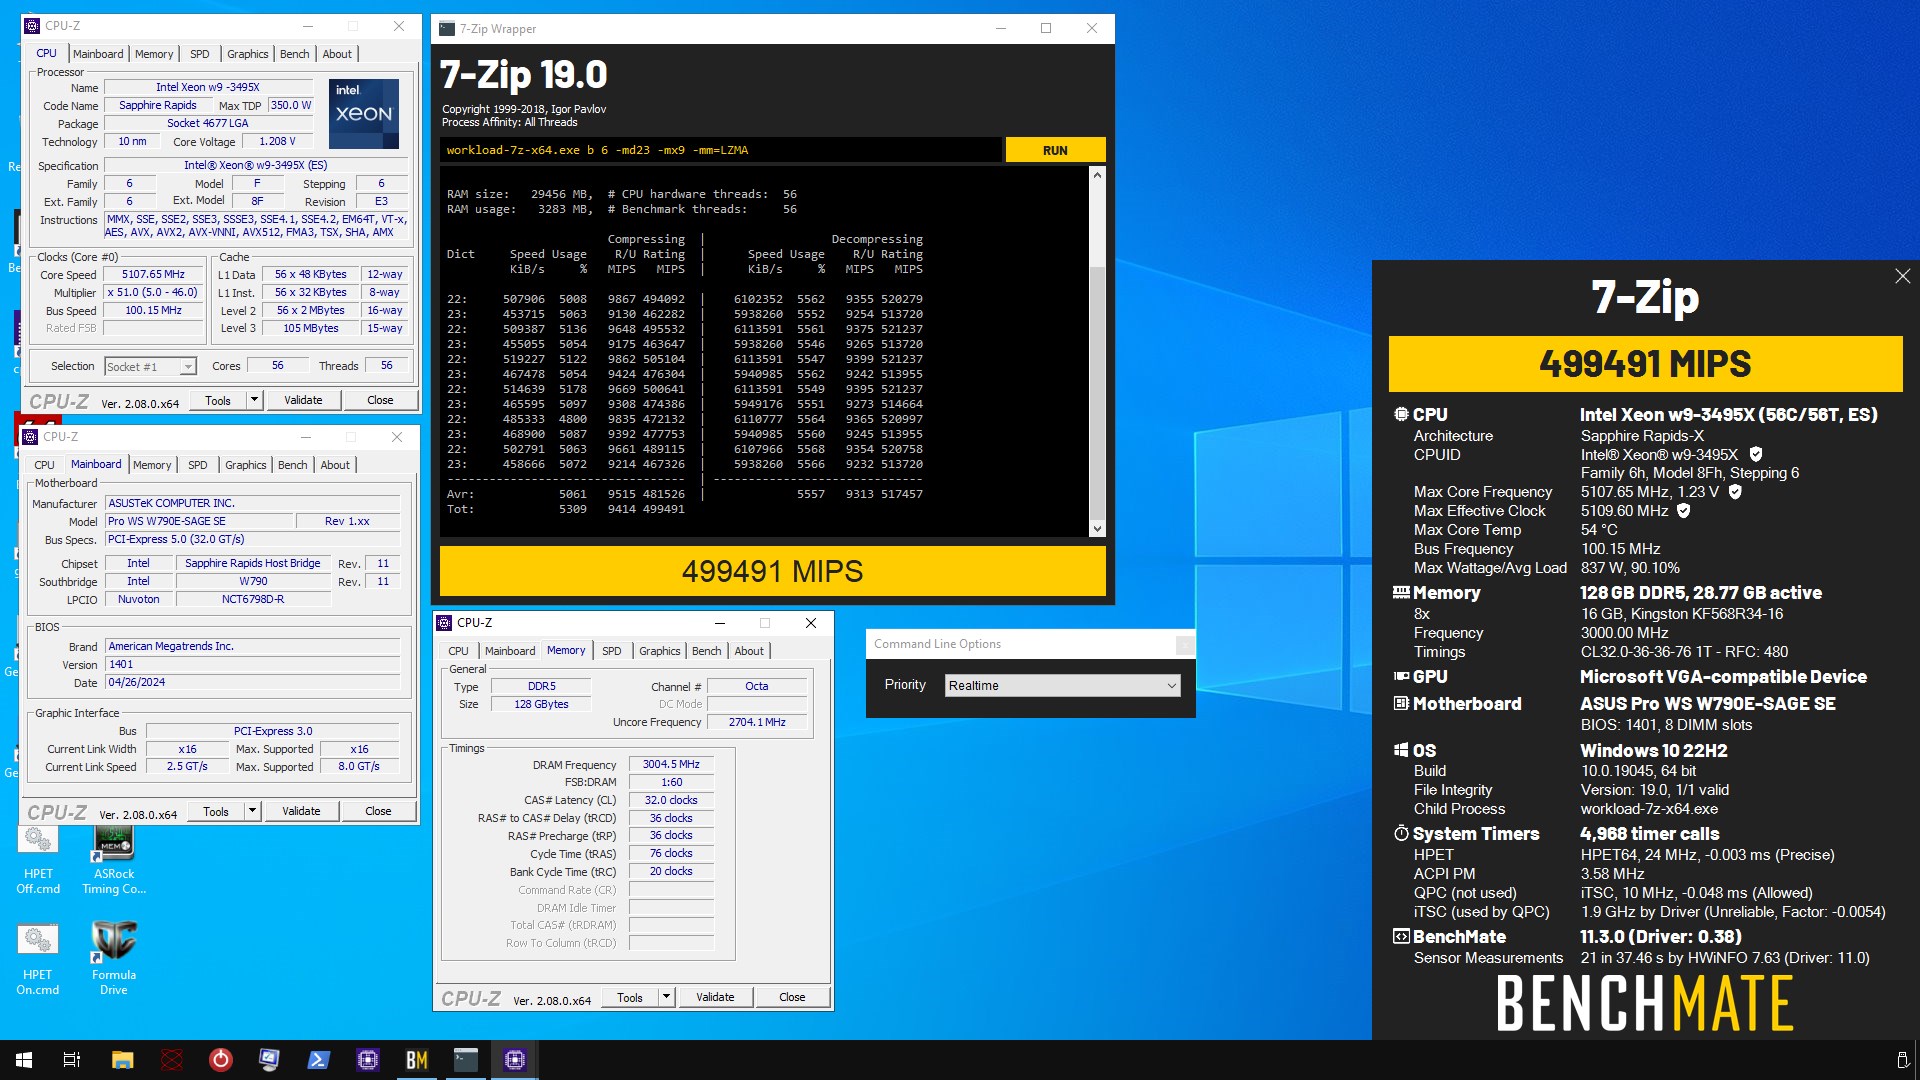This screenshot has height=1080, width=1920.
Task: Click the BIOS Date 04/26/2024 field
Action: [x=252, y=682]
